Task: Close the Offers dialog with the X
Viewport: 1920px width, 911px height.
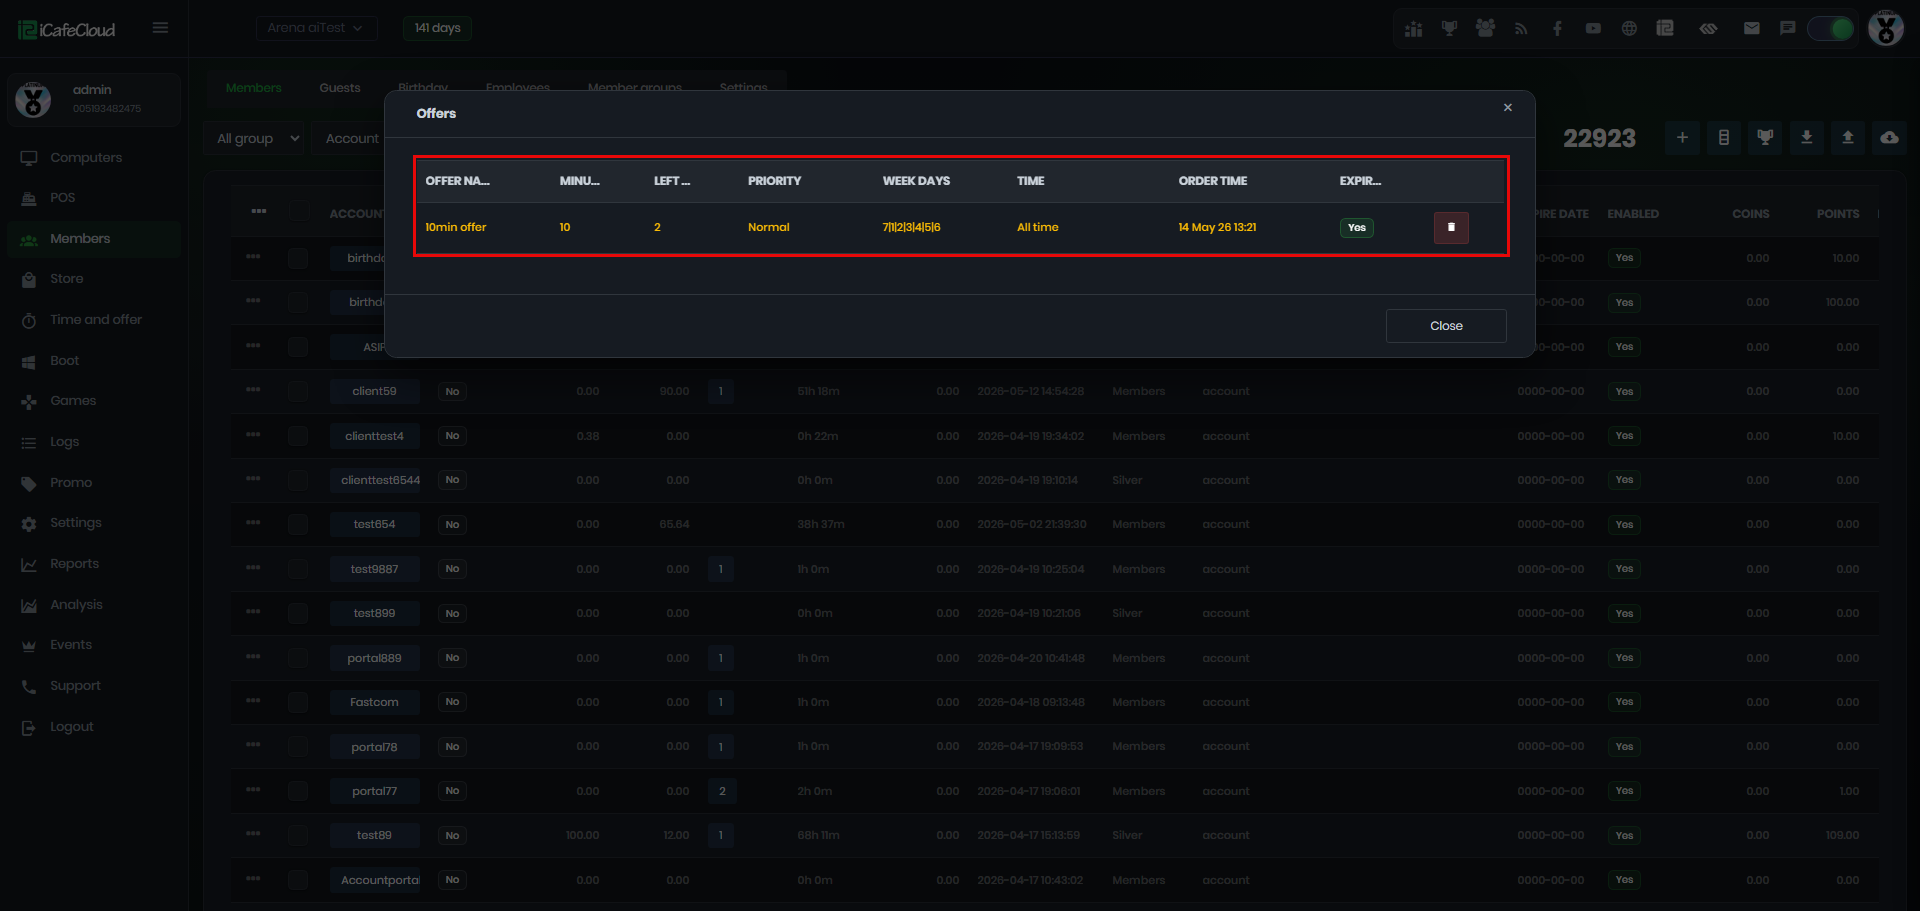Action: pyautogui.click(x=1508, y=108)
